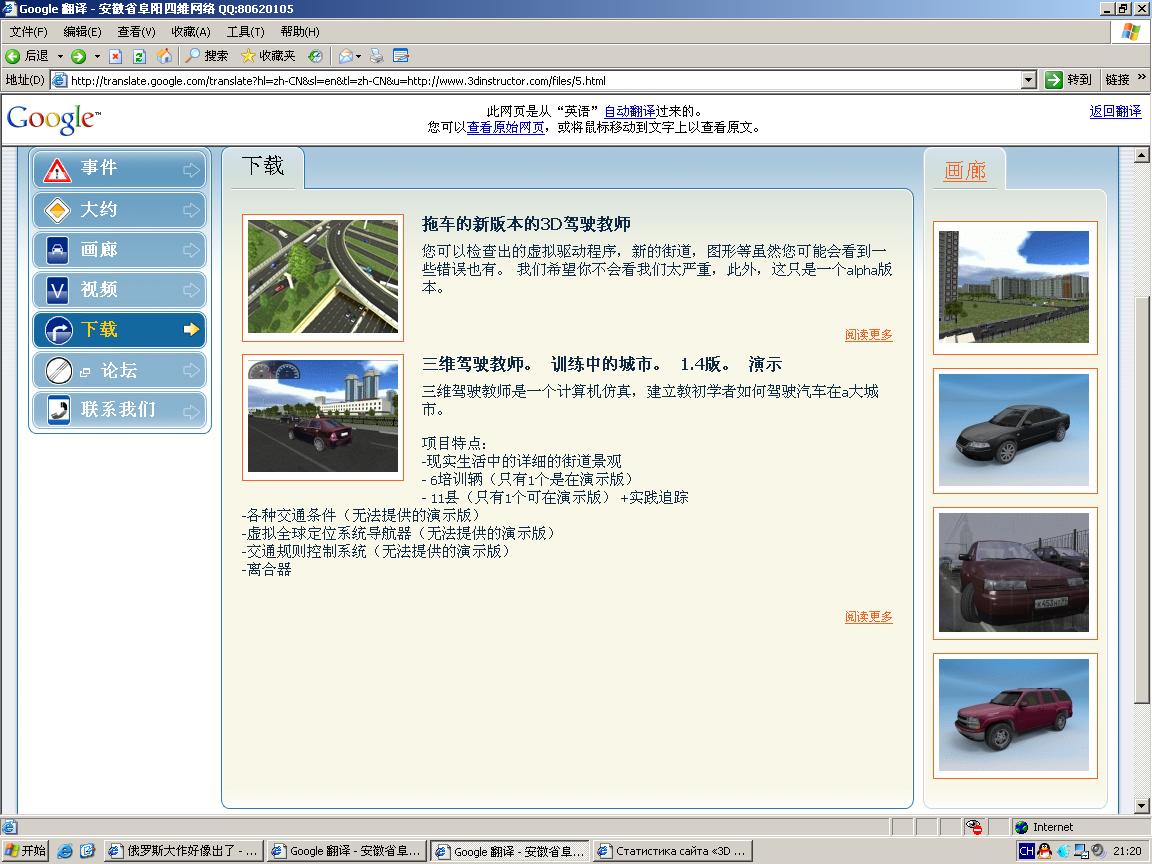This screenshot has width=1152, height=864.
Task: Expand the Back button history dropdown
Action: (60, 56)
